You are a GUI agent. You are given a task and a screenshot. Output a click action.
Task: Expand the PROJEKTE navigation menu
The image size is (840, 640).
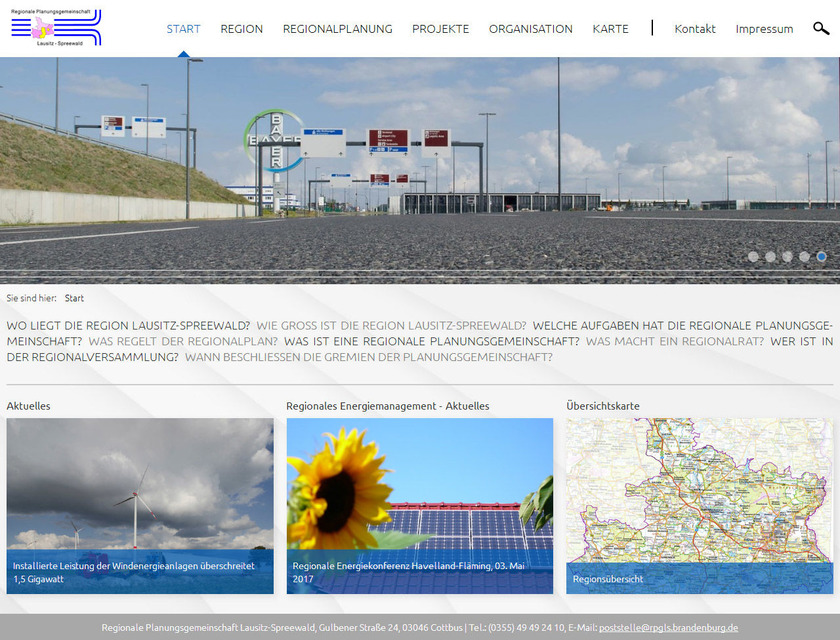click(x=440, y=29)
